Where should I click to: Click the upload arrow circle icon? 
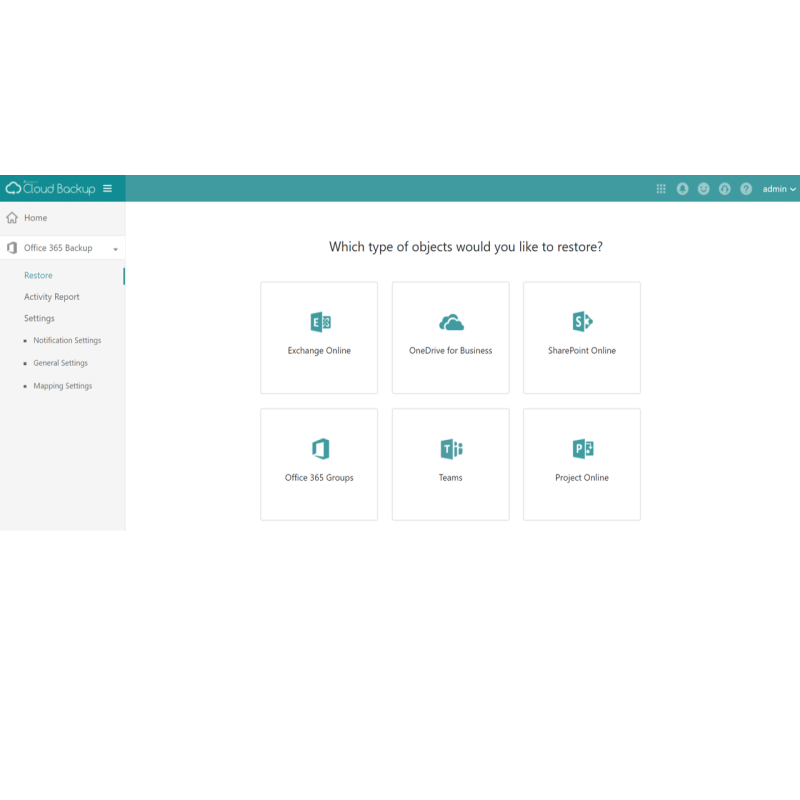click(x=724, y=189)
